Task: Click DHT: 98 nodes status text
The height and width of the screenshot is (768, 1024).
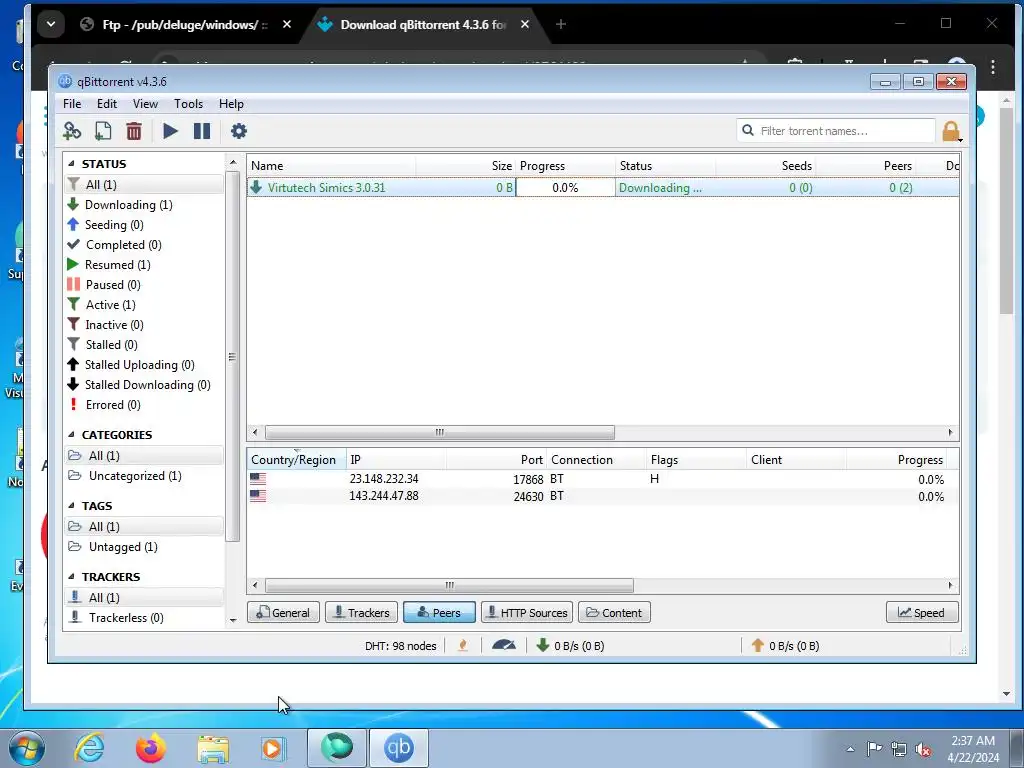Action: point(400,646)
